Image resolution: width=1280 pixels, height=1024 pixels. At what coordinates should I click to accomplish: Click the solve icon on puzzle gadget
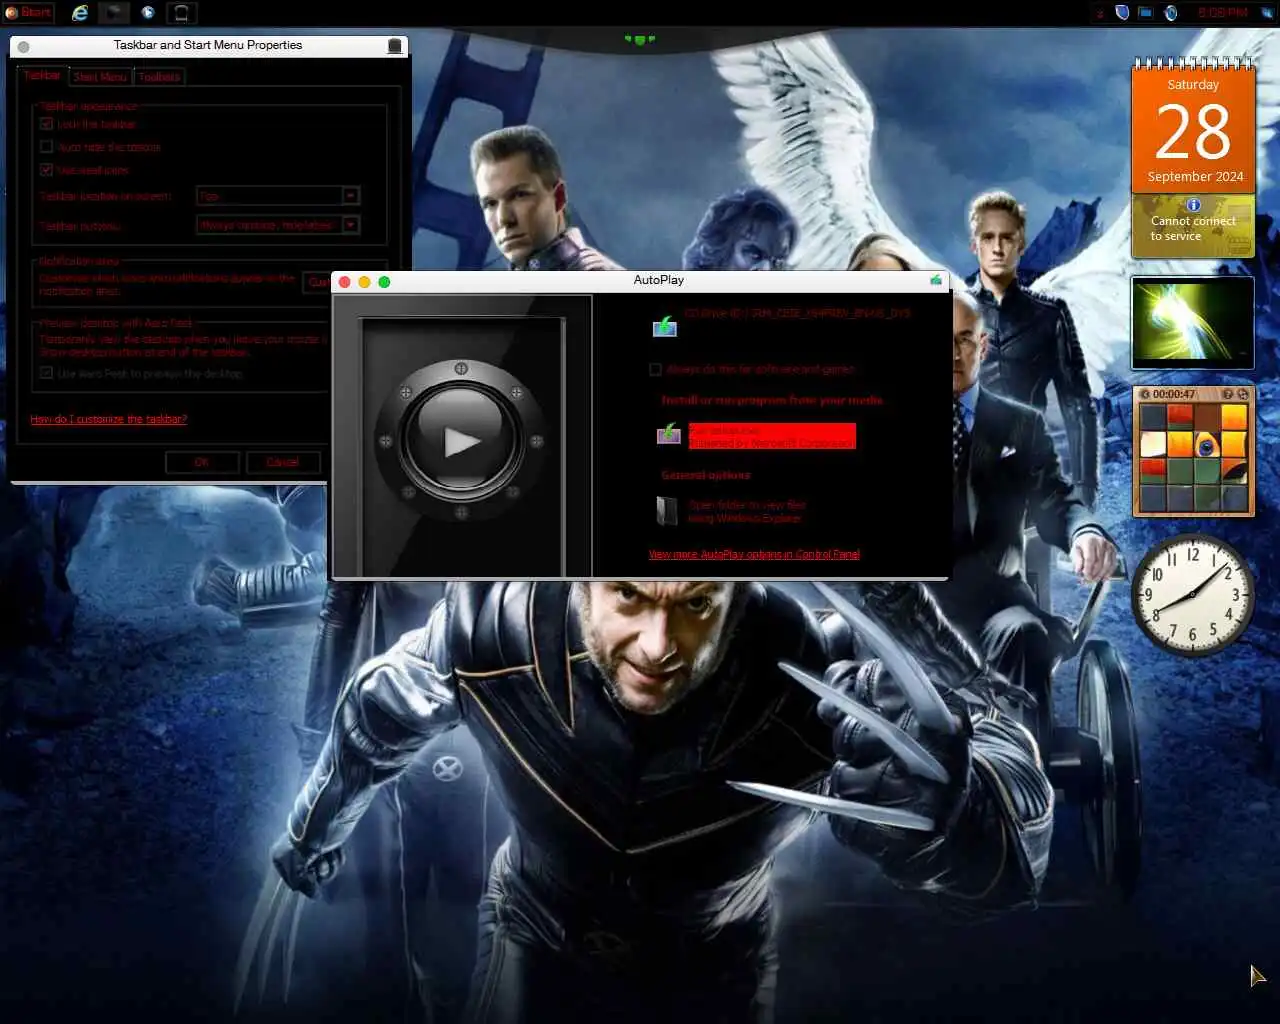(1242, 394)
